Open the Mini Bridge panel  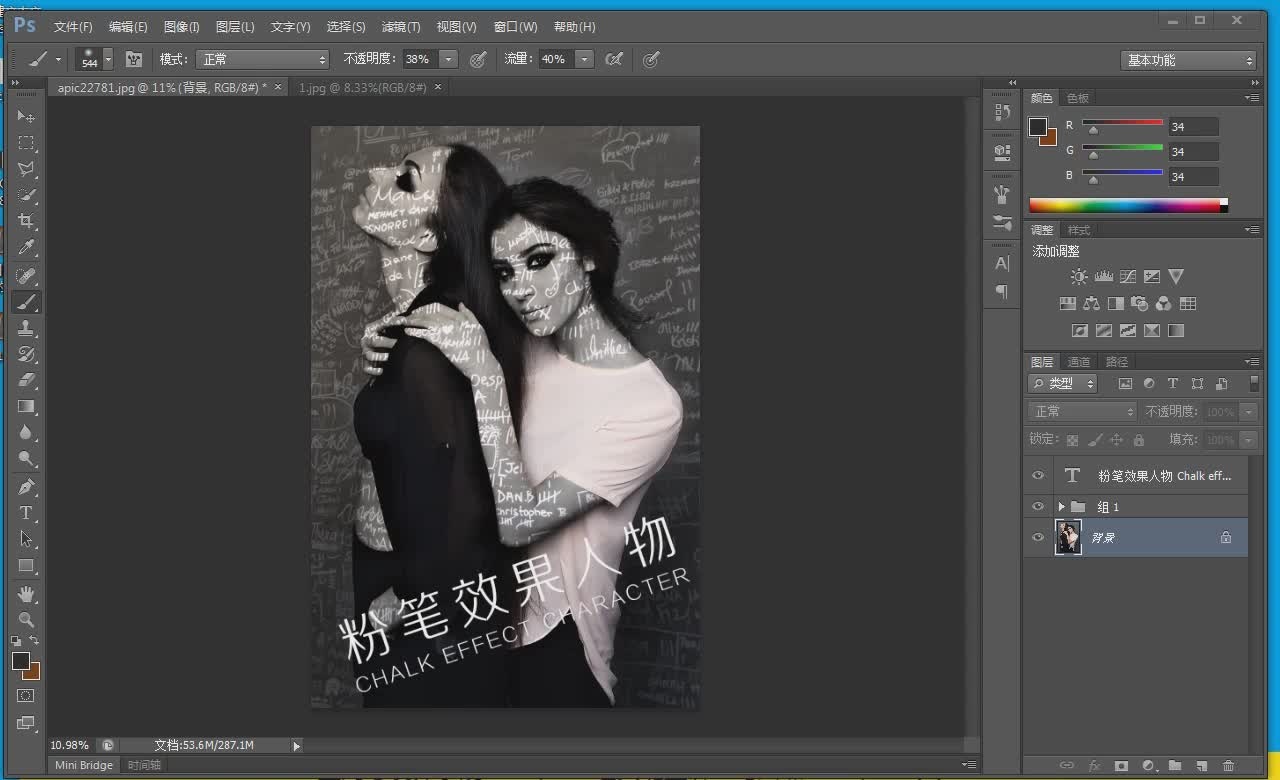[x=84, y=765]
